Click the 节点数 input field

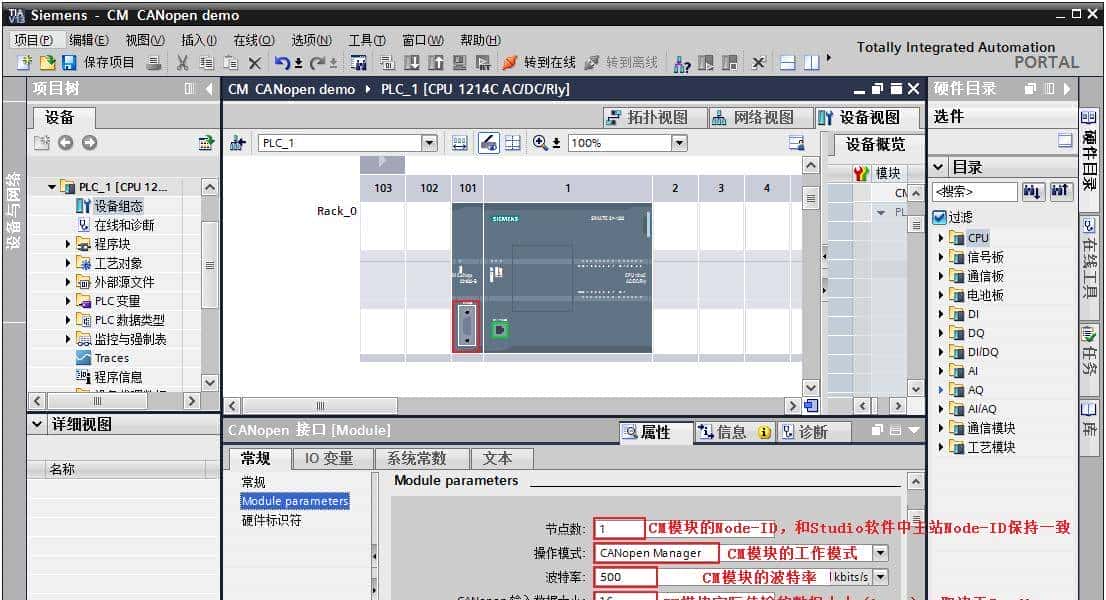[619, 528]
